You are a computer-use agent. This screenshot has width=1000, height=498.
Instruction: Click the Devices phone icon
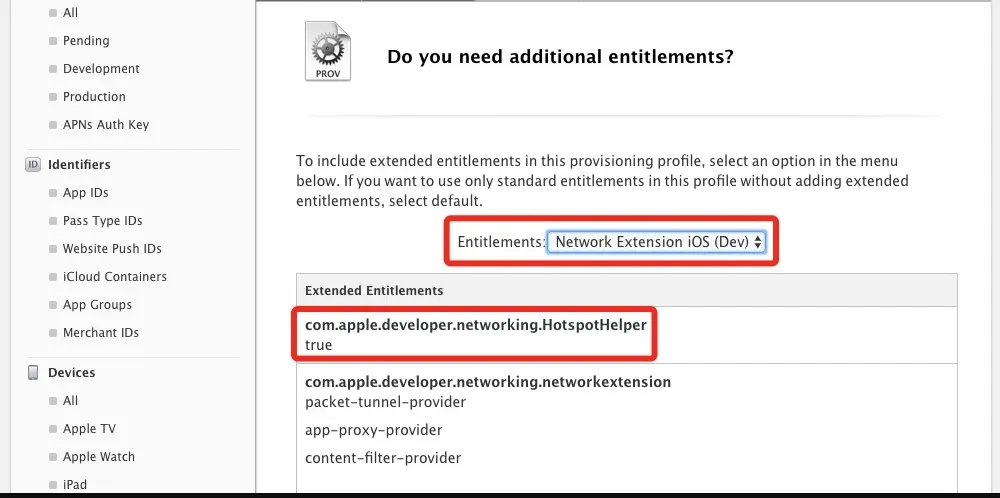[x=33, y=372]
